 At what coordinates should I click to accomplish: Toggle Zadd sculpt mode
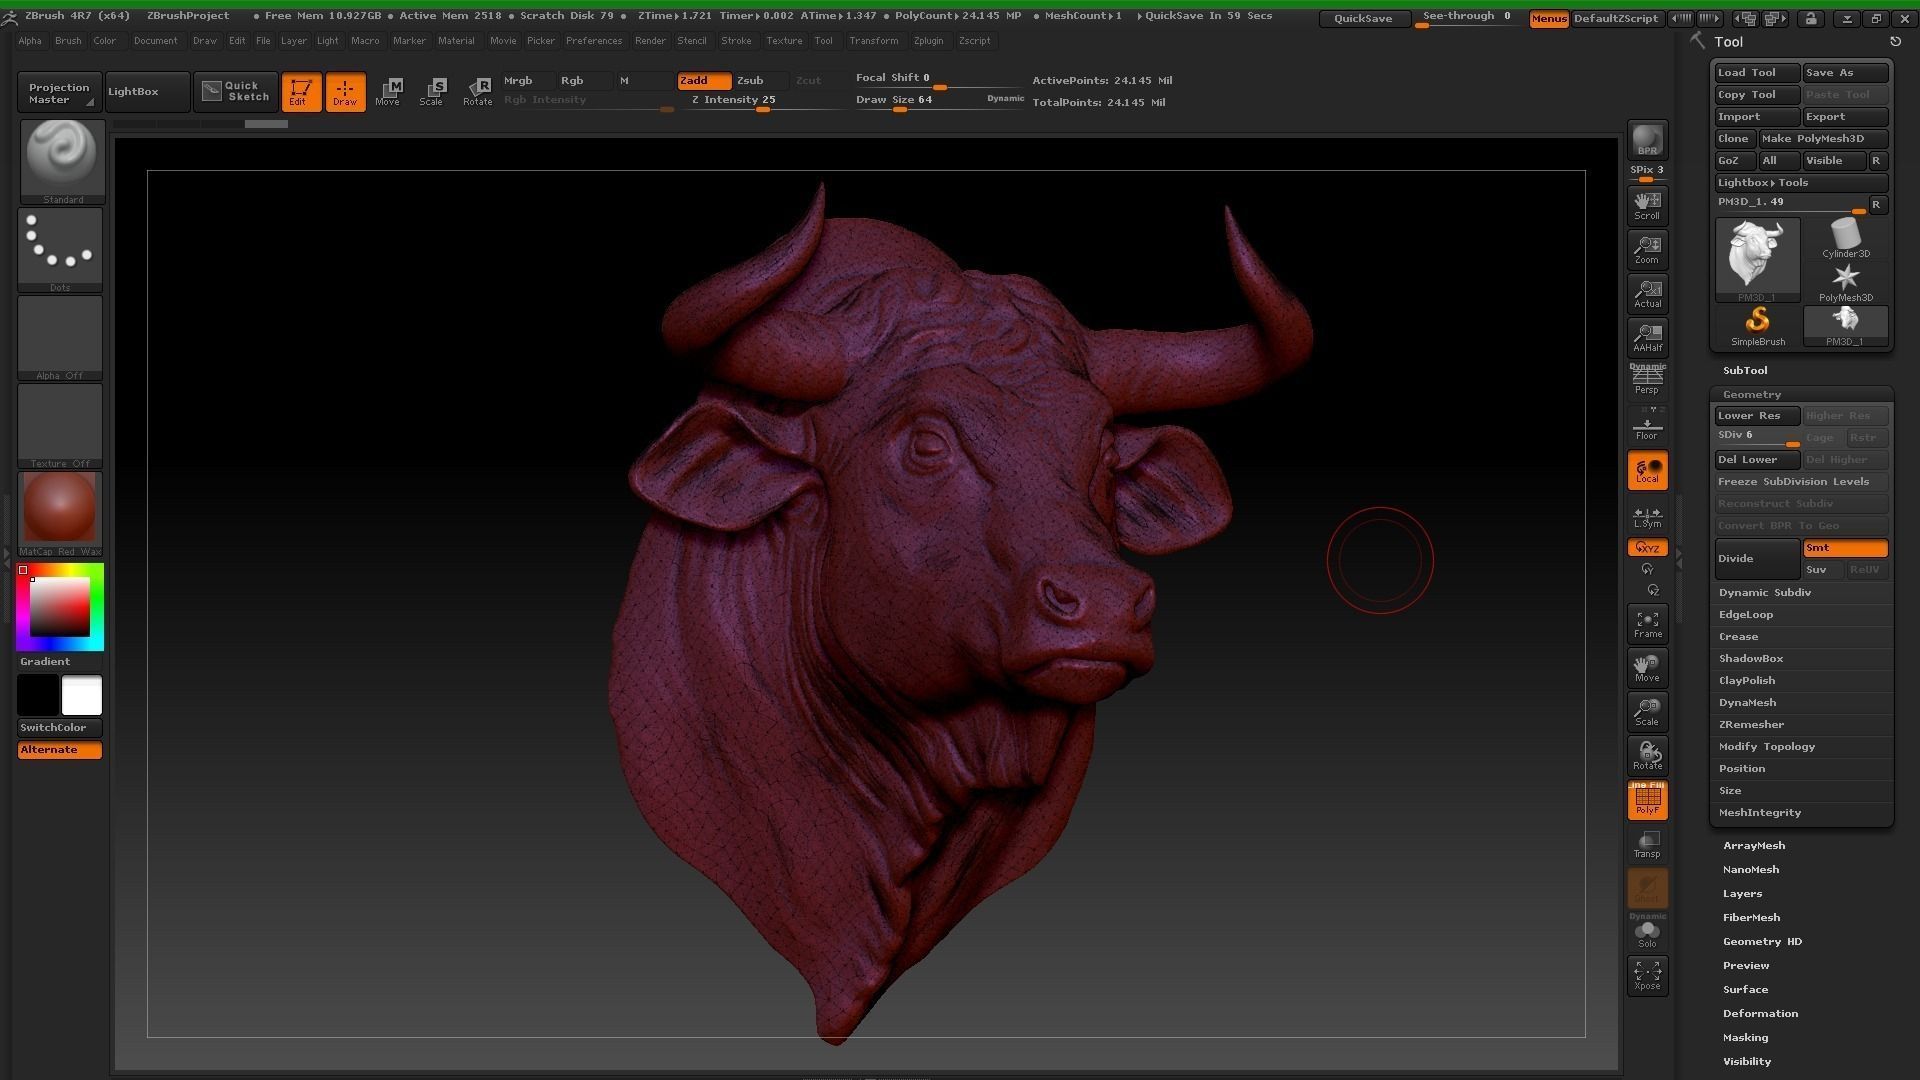pos(704,80)
